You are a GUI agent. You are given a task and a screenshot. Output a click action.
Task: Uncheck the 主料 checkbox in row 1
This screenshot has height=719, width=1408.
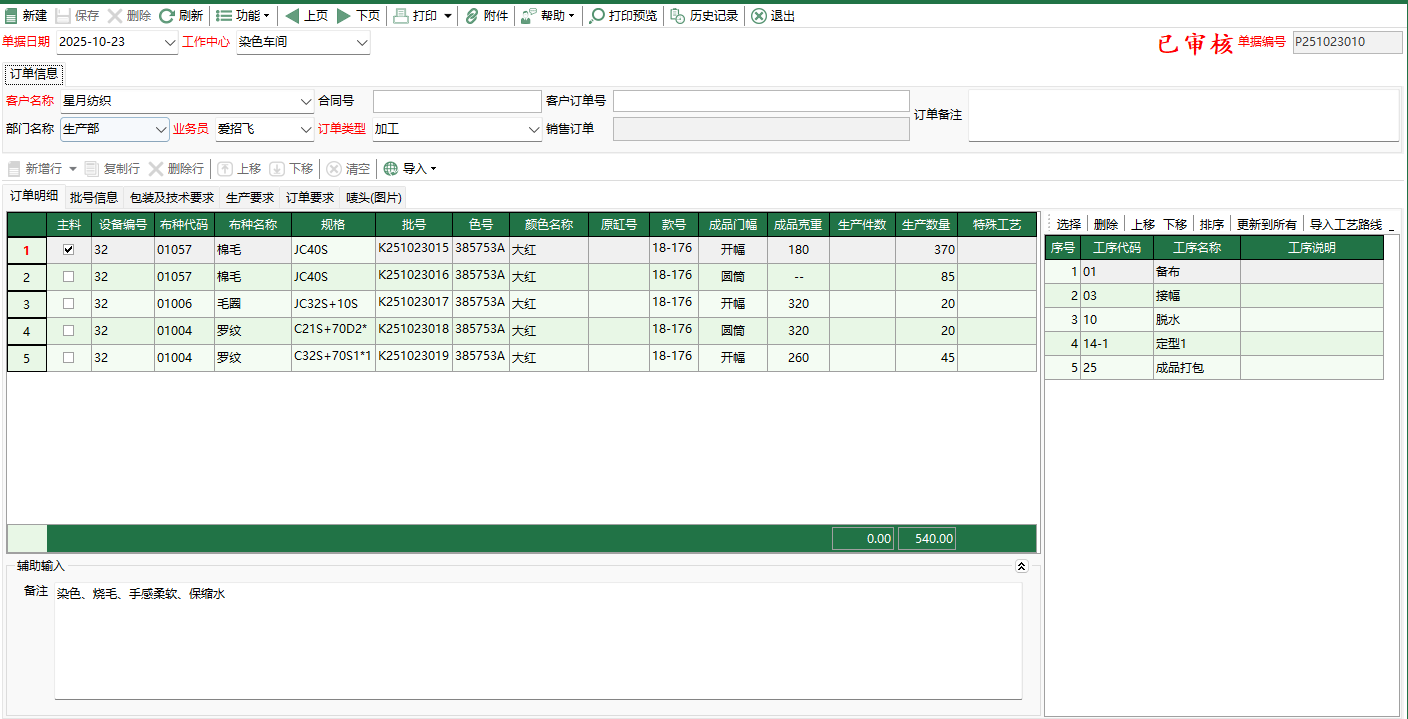tap(69, 250)
